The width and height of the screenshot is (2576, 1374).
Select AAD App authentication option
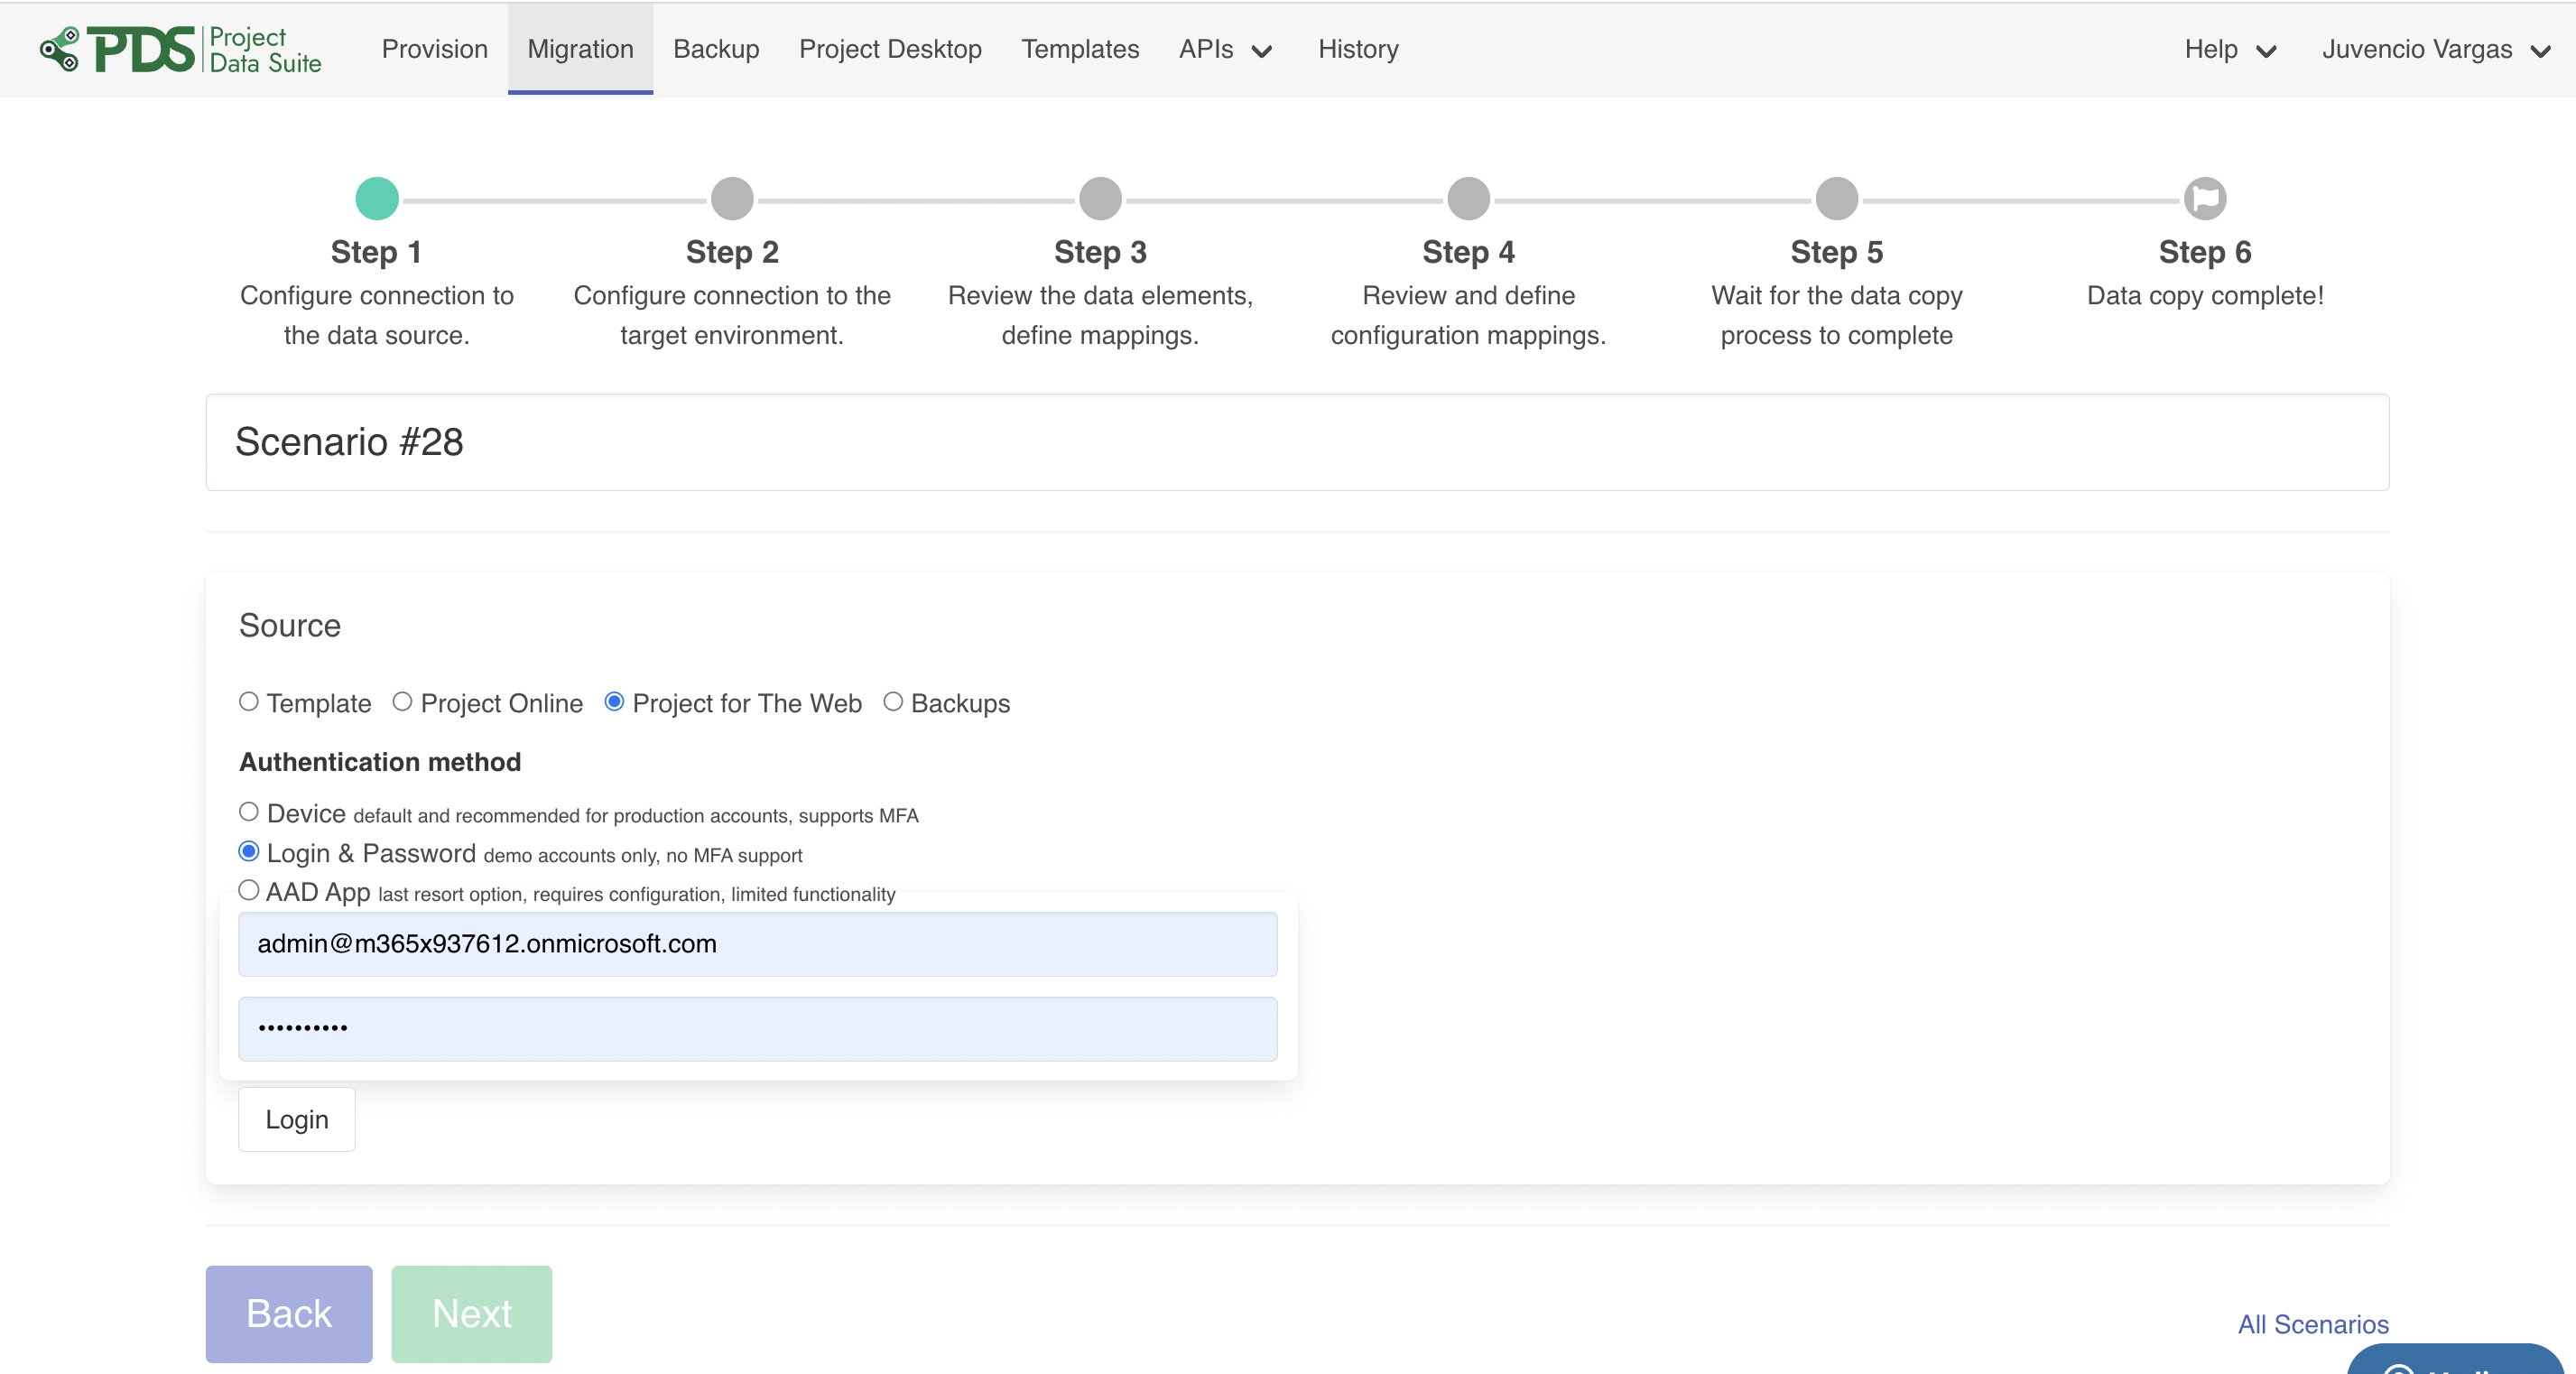249,890
